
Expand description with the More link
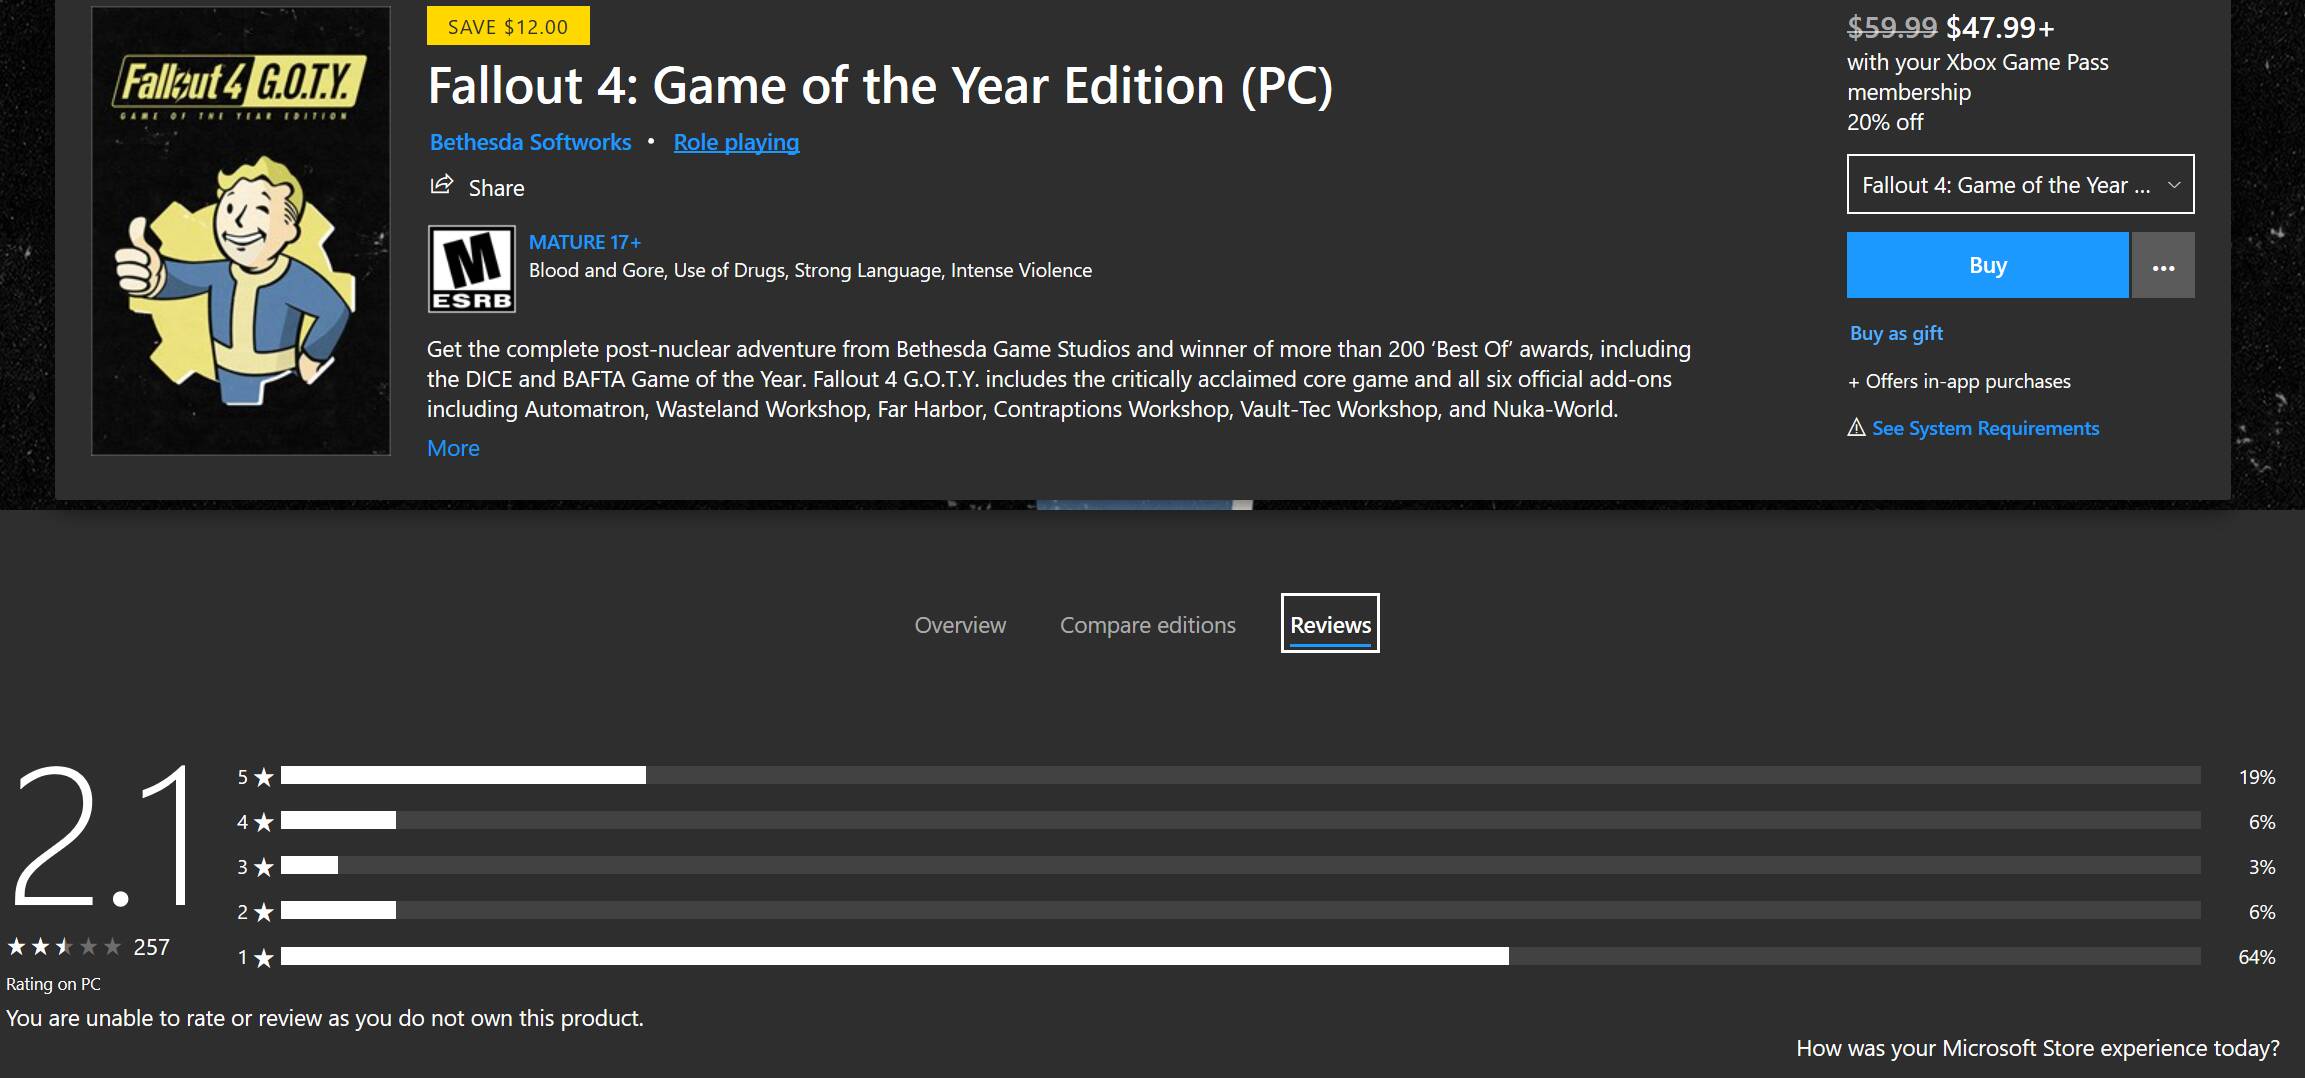pos(453,448)
